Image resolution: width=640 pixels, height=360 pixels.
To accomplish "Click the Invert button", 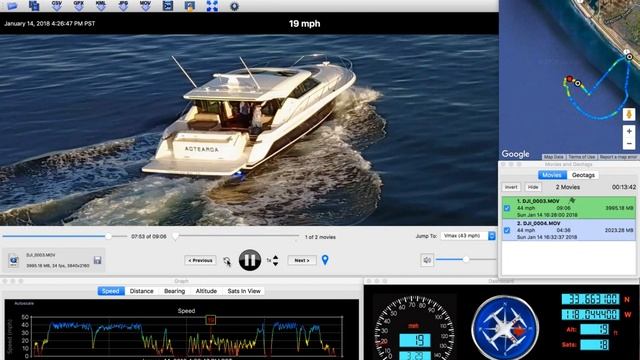I will coord(511,187).
